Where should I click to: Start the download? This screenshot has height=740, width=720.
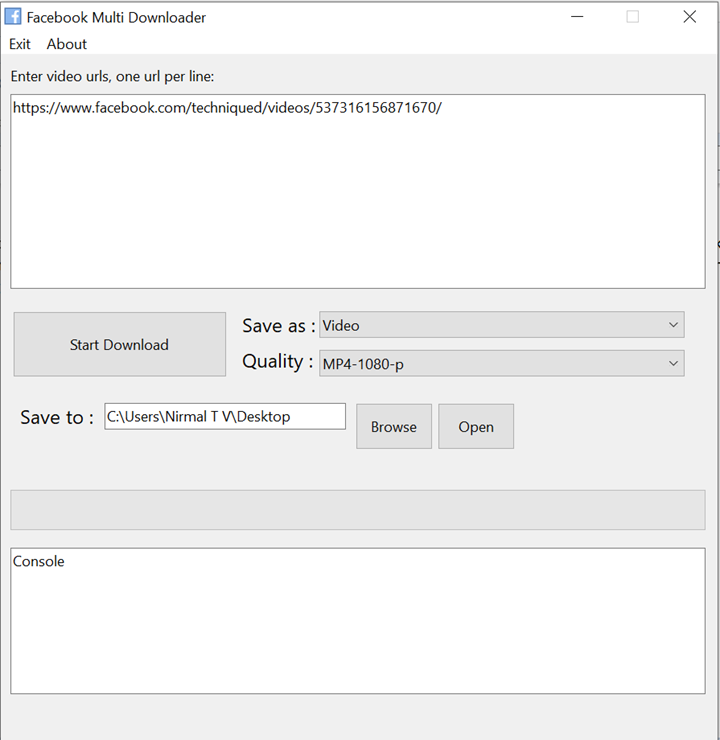[119, 344]
